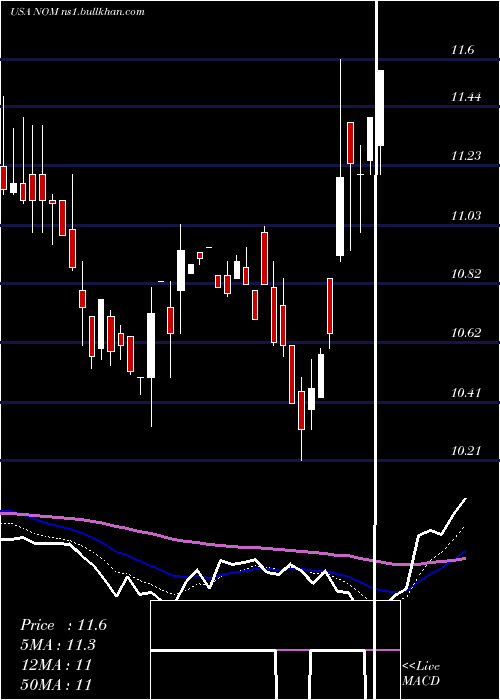
Task: Click the '5MA : 11.3' readout
Action: click(58, 645)
